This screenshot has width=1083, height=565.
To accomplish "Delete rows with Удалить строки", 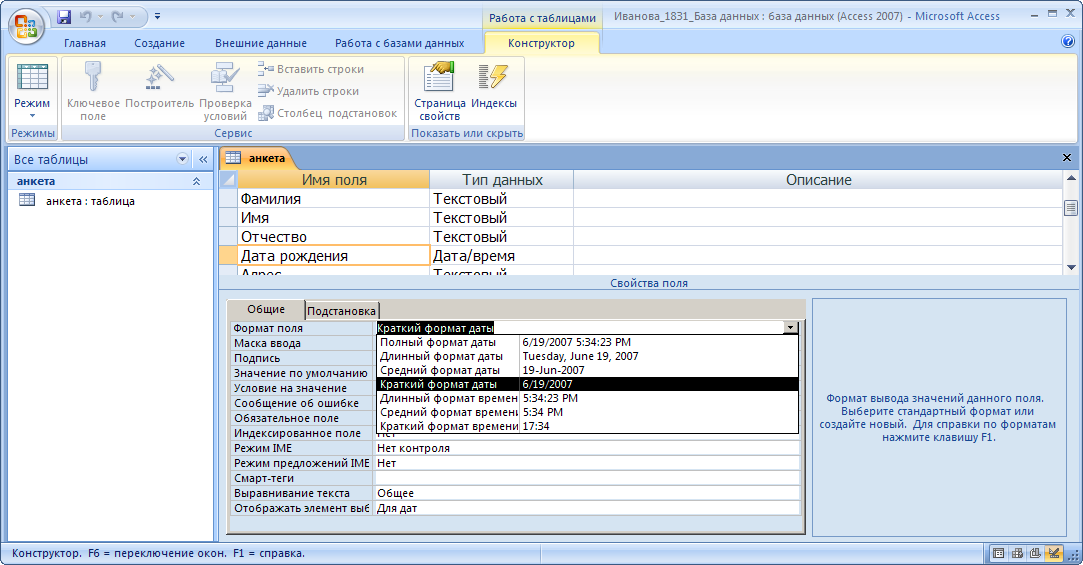I will click(x=308, y=91).
